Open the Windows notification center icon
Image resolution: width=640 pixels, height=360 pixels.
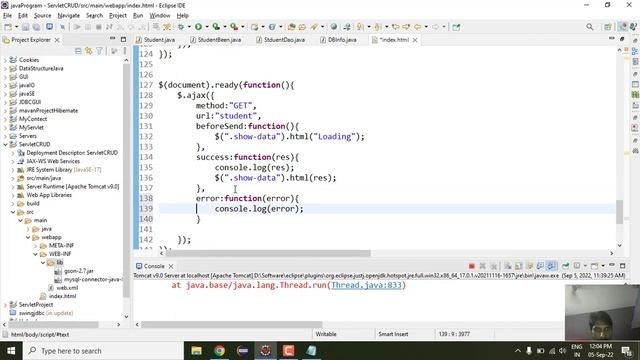(627, 351)
